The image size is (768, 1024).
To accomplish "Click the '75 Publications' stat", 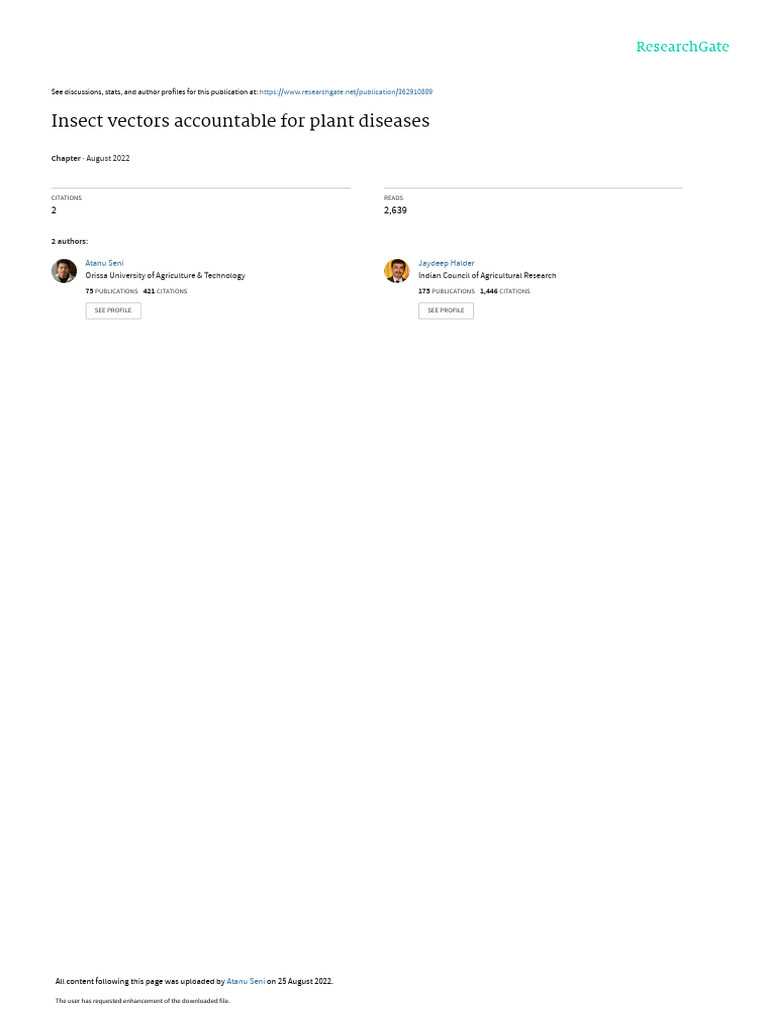I will coord(112,291).
